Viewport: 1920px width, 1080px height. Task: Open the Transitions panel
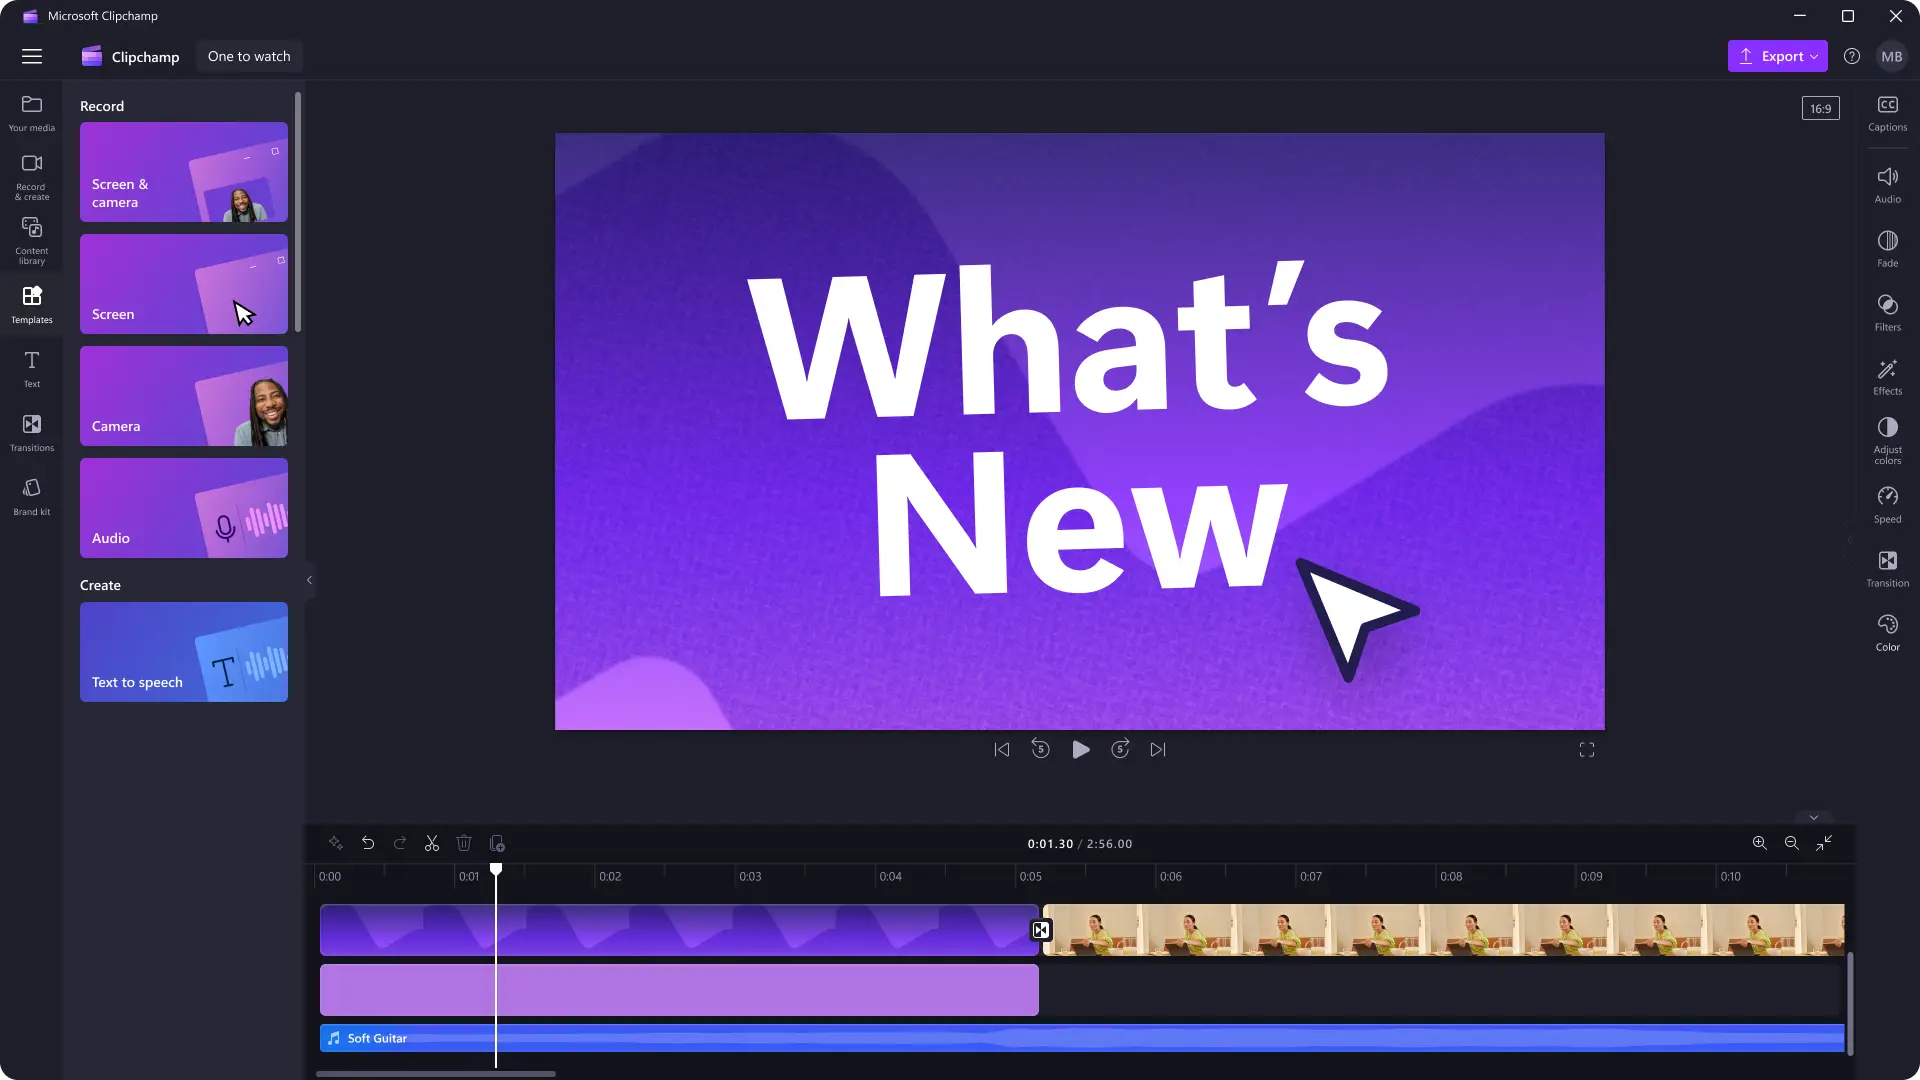coord(31,432)
